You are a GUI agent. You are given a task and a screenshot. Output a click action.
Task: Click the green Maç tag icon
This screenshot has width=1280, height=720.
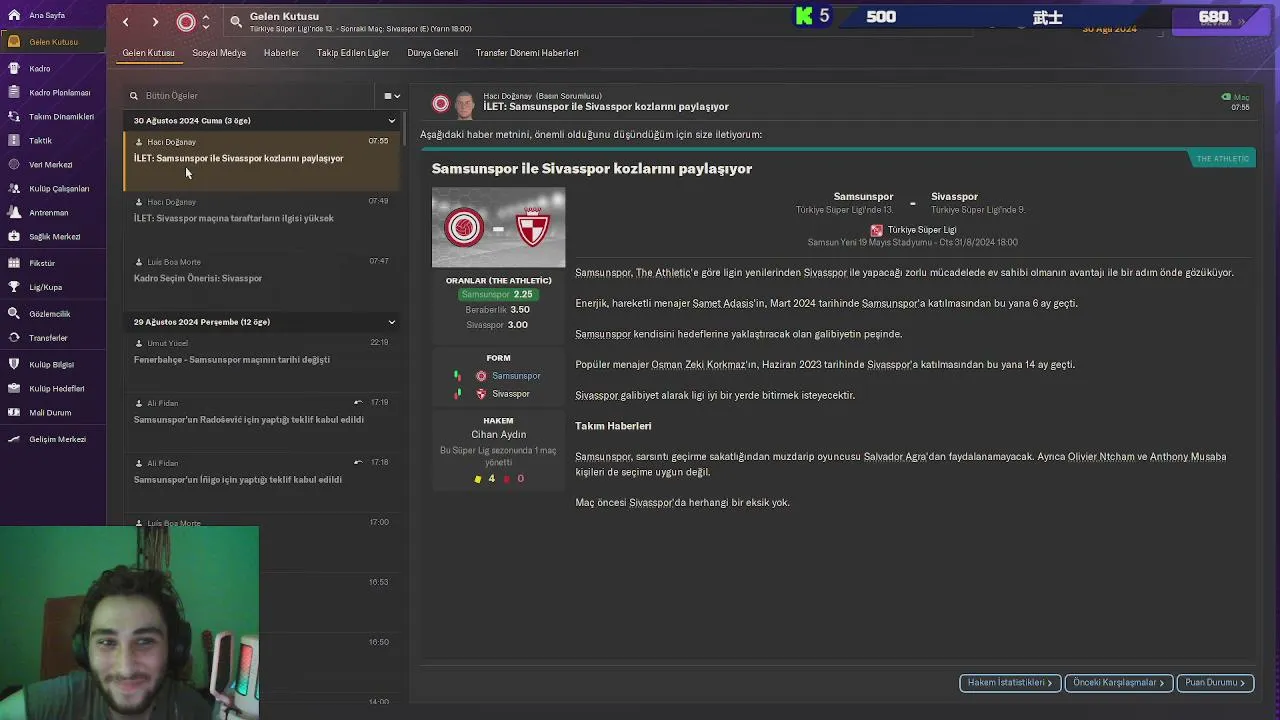1226,97
